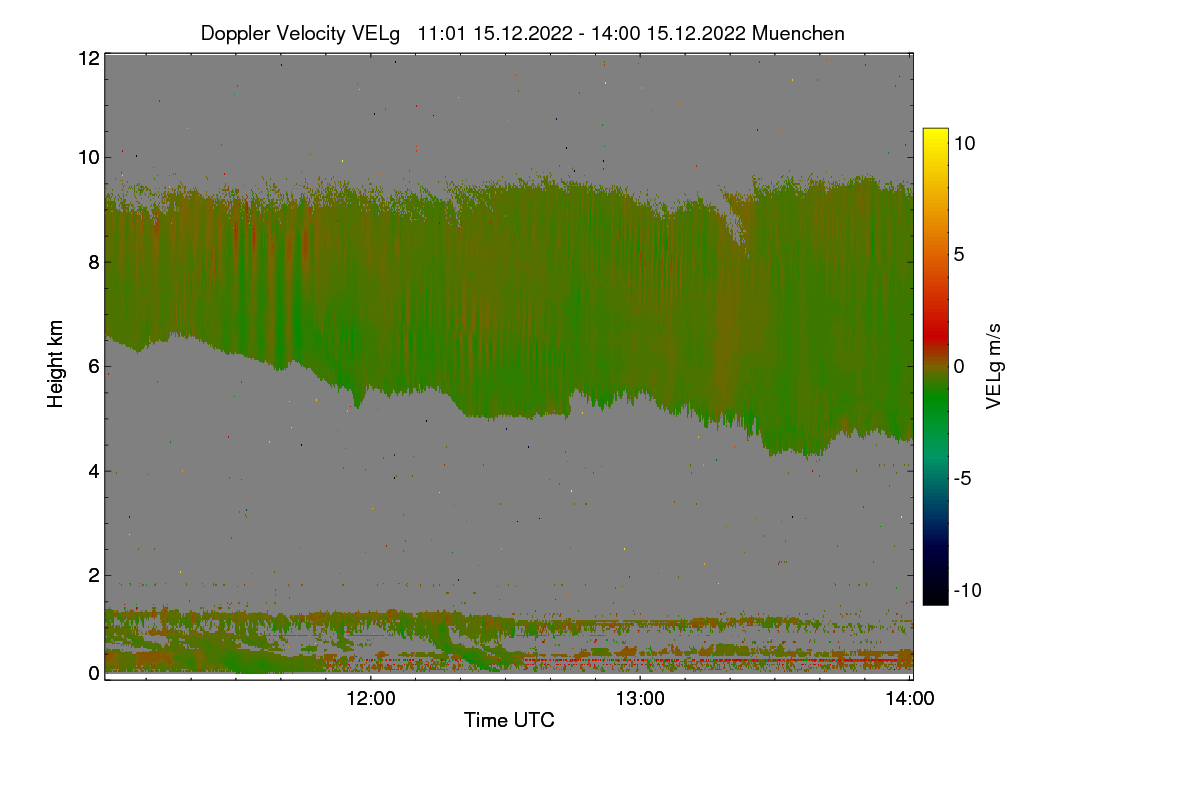Screen dimensions: 1200x800
Task: Click the yellow top of the colorbar
Action: tap(935, 137)
